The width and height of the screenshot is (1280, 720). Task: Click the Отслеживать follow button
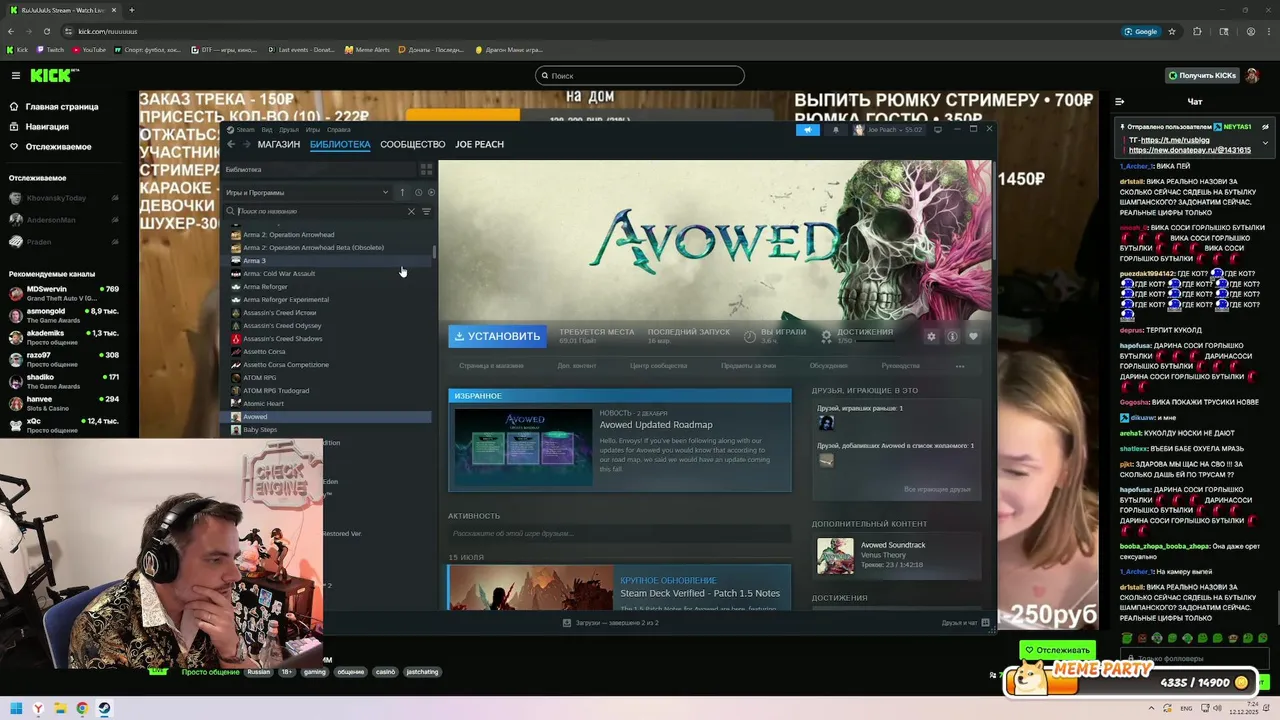click(x=1057, y=650)
